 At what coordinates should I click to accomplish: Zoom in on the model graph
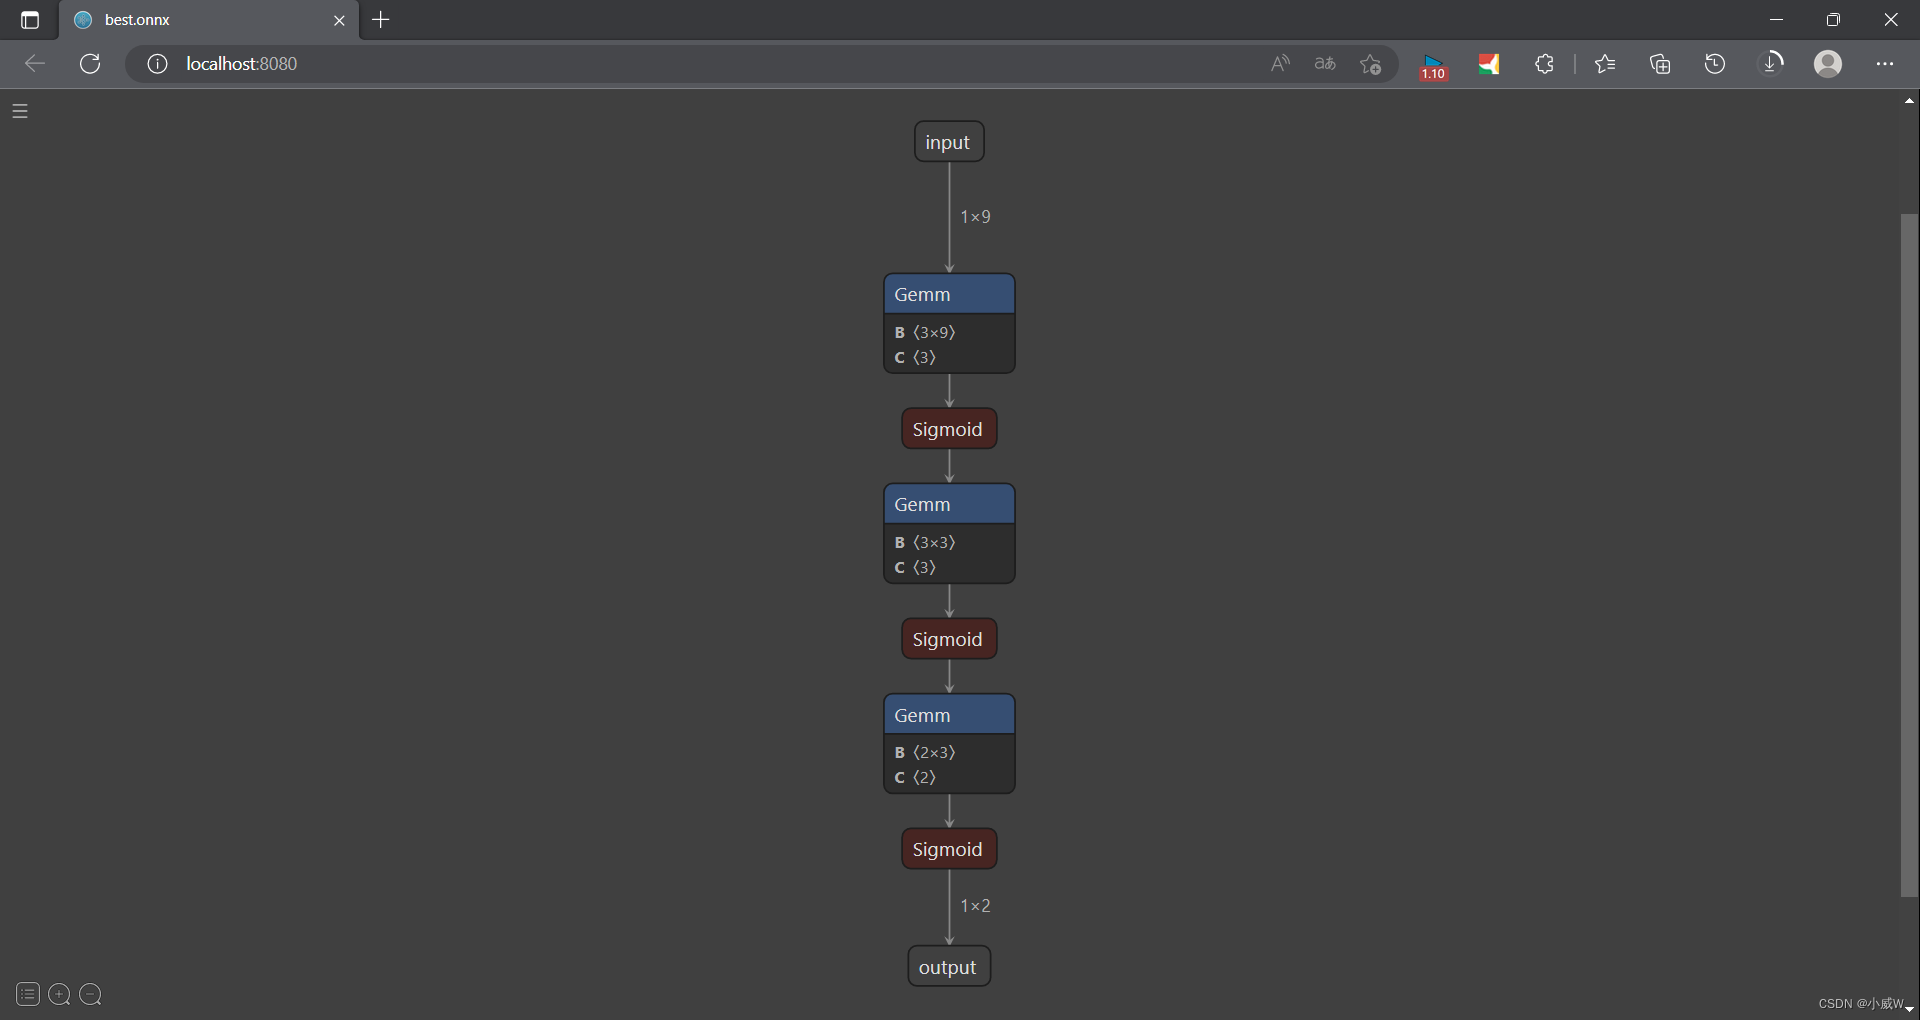[x=58, y=994]
